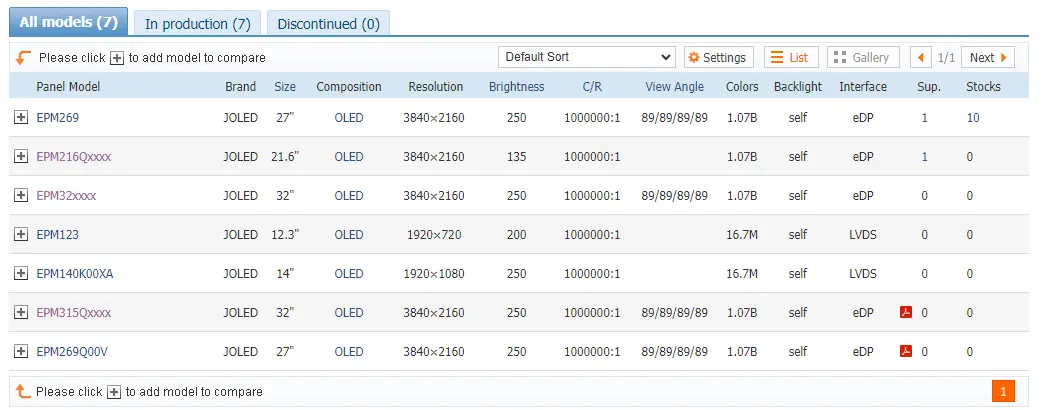Select page 1 pagination button
The image size is (1045, 410).
(1003, 391)
